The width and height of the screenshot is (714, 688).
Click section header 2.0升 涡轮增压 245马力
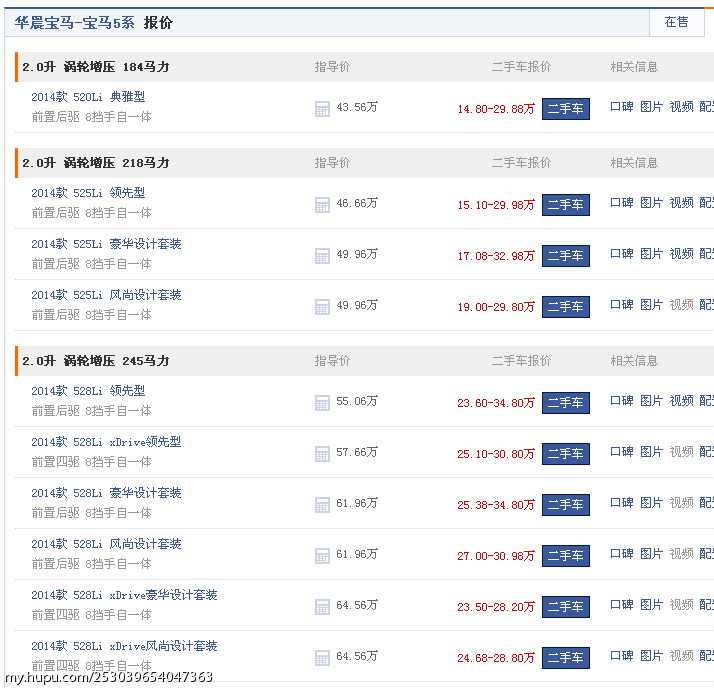pos(96,361)
